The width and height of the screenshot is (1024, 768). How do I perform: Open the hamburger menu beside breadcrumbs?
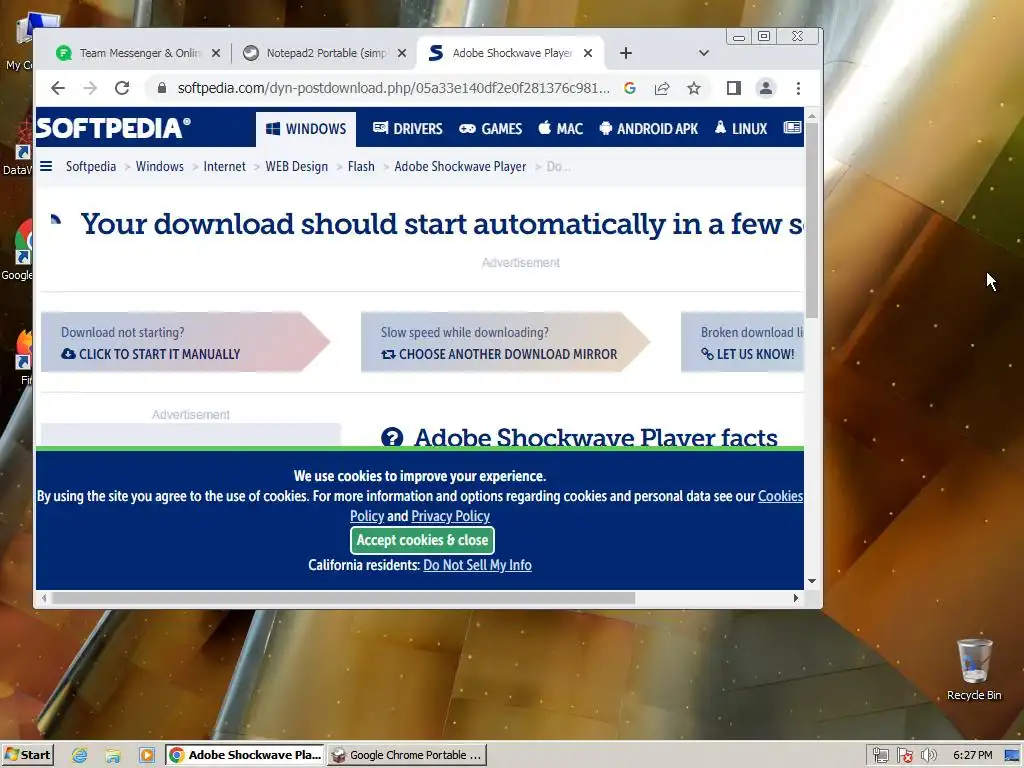click(46, 167)
